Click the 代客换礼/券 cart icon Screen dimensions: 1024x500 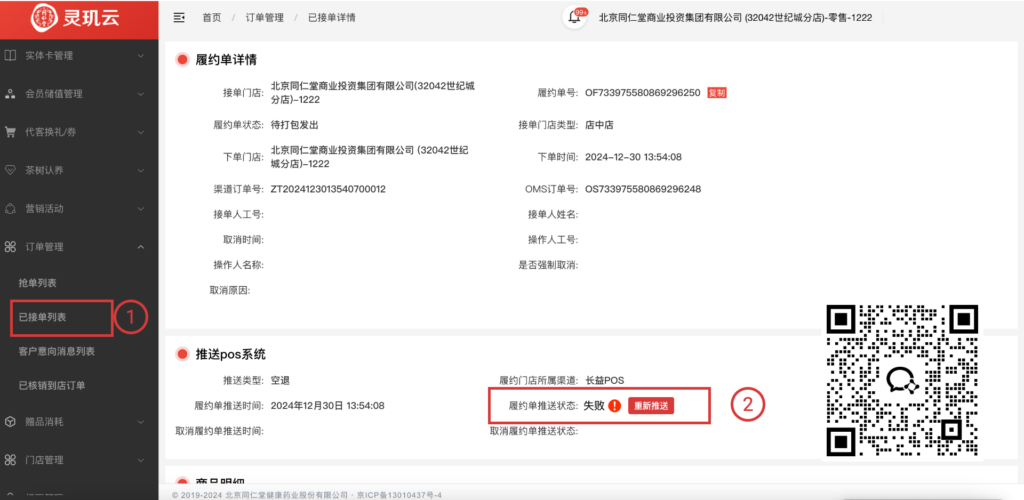tap(10, 132)
